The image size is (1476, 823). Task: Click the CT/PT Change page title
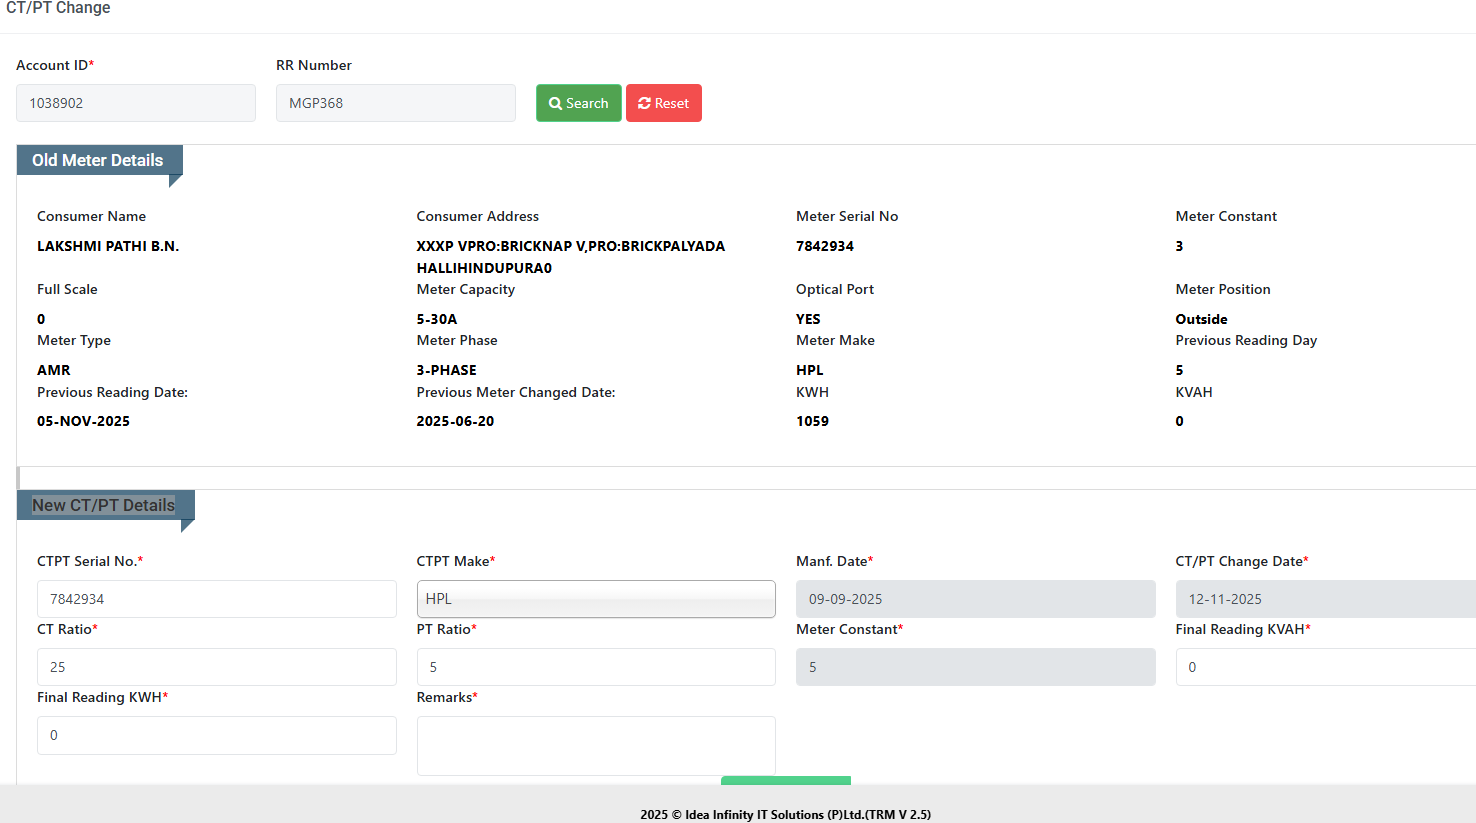pyautogui.click(x=58, y=8)
